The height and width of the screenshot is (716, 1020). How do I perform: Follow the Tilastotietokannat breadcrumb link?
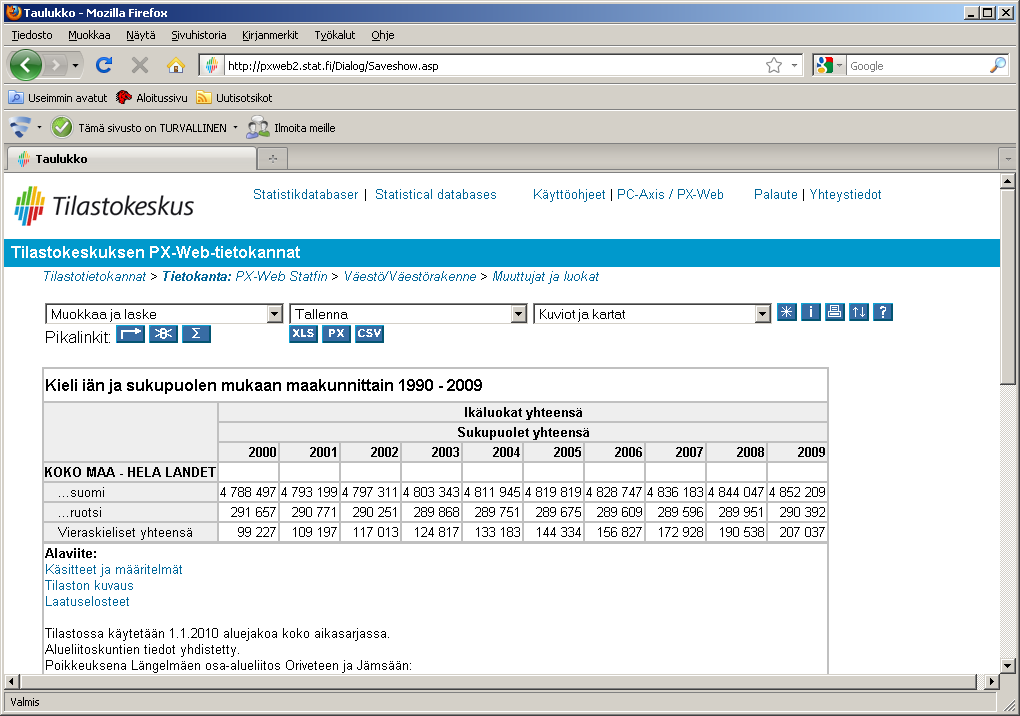pyautogui.click(x=94, y=276)
